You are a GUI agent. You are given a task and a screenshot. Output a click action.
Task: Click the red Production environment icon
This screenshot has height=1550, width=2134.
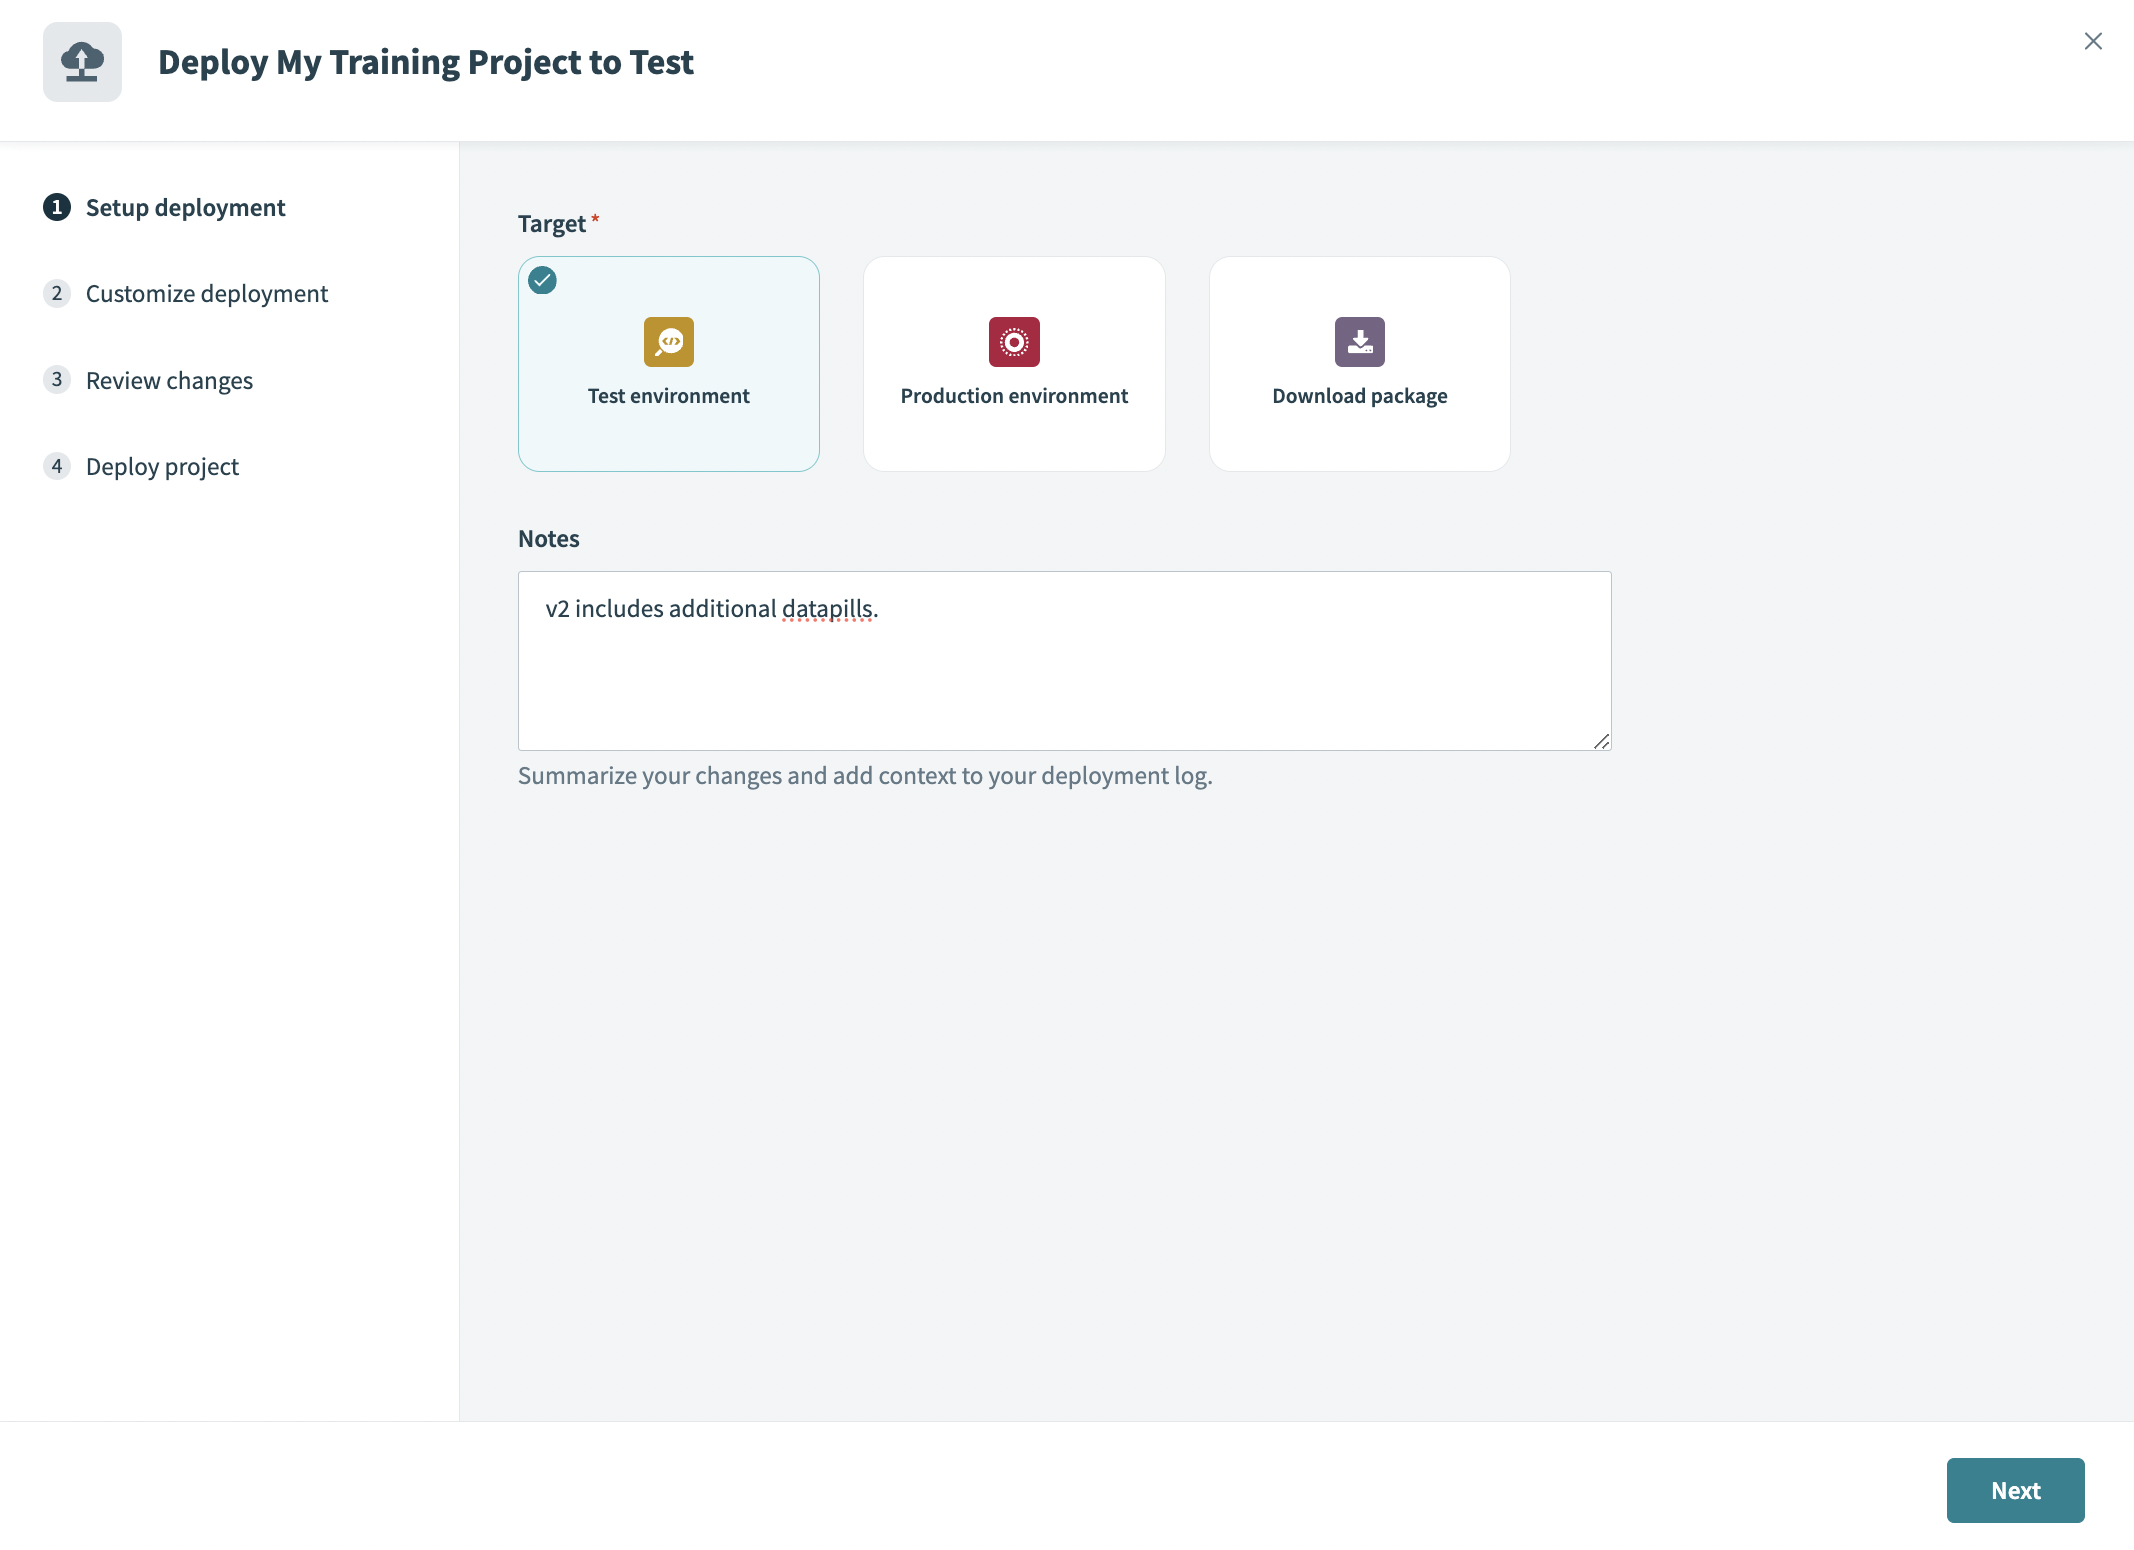(1014, 342)
